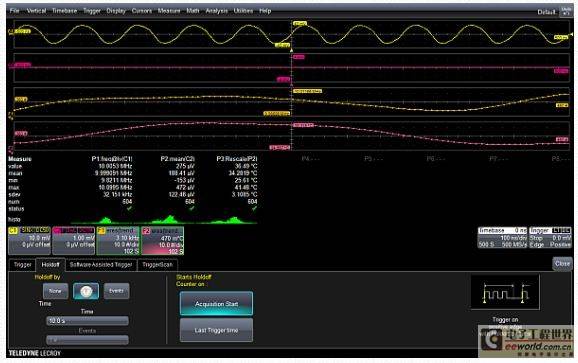This screenshot has height=363, width=578.
Task: Open the Utilities menu
Action: coord(243,11)
